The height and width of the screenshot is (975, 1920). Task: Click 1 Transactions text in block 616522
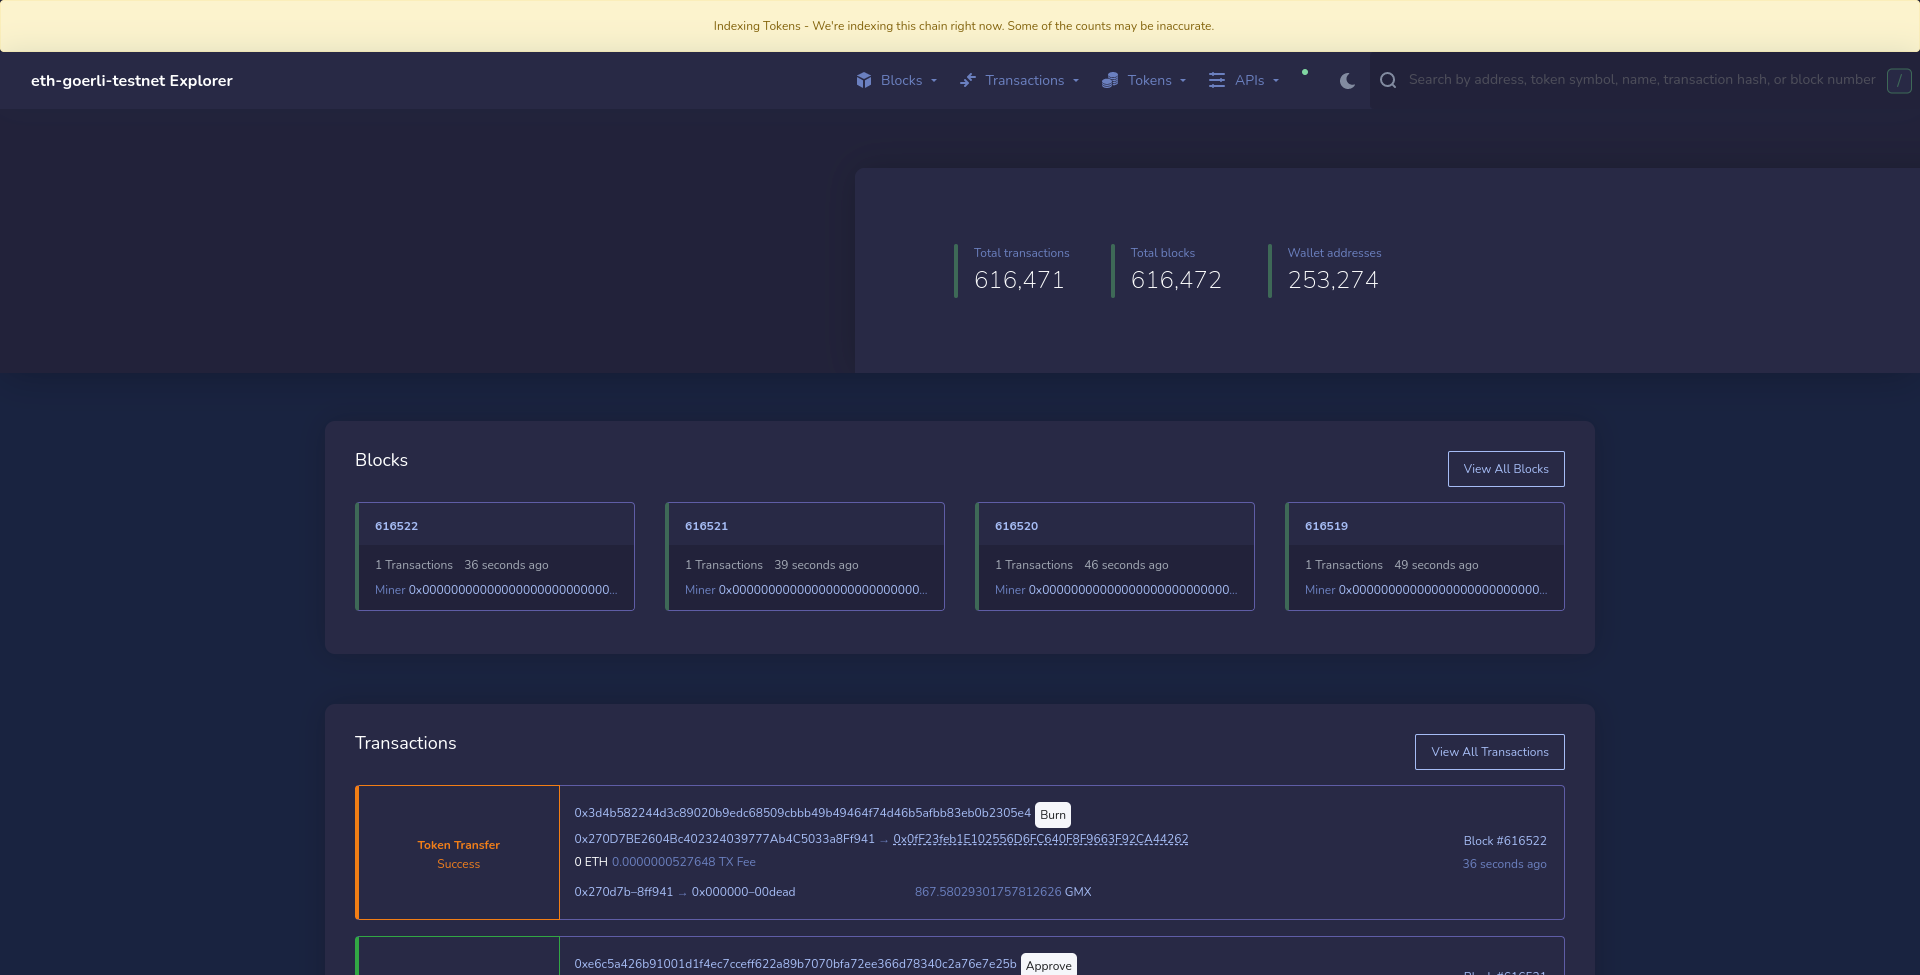(414, 565)
